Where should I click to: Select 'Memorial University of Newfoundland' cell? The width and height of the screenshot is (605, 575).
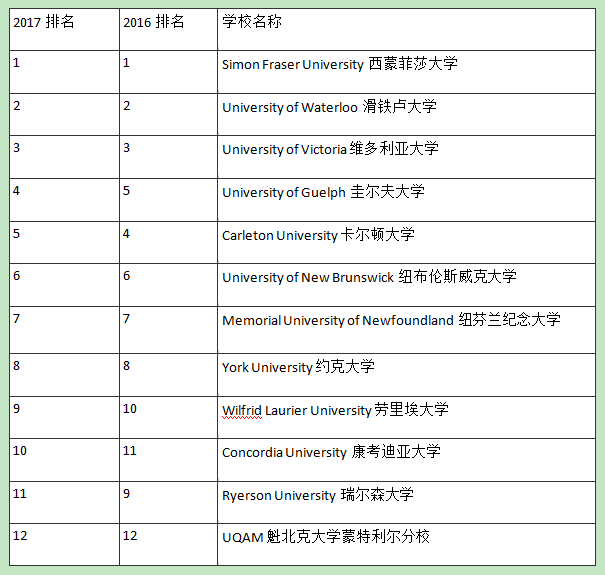407,330
